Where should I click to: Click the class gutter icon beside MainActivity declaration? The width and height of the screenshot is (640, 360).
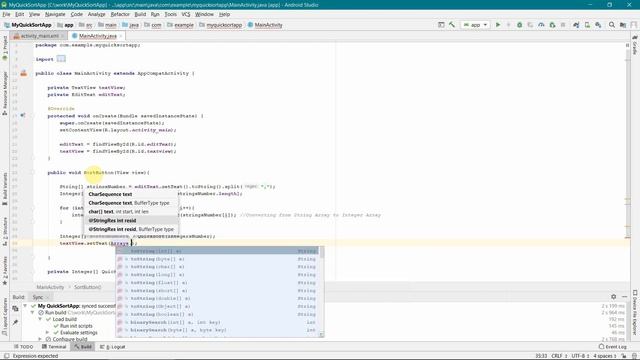(x=24, y=73)
